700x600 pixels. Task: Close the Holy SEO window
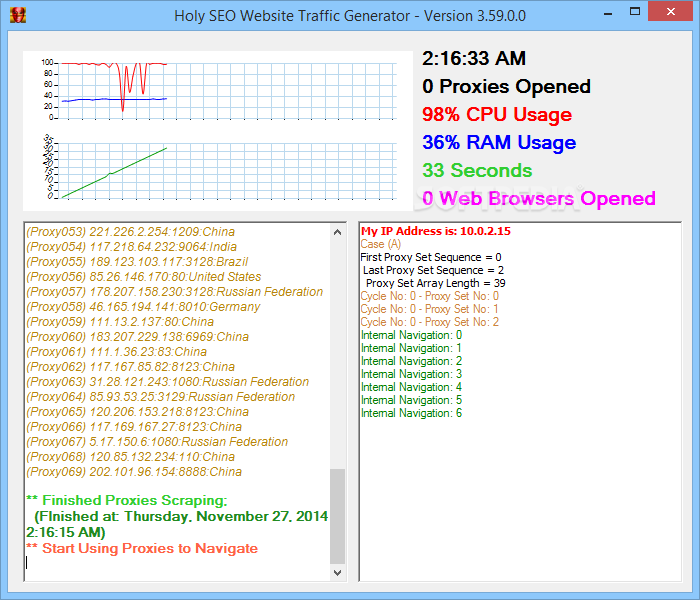pos(671,12)
